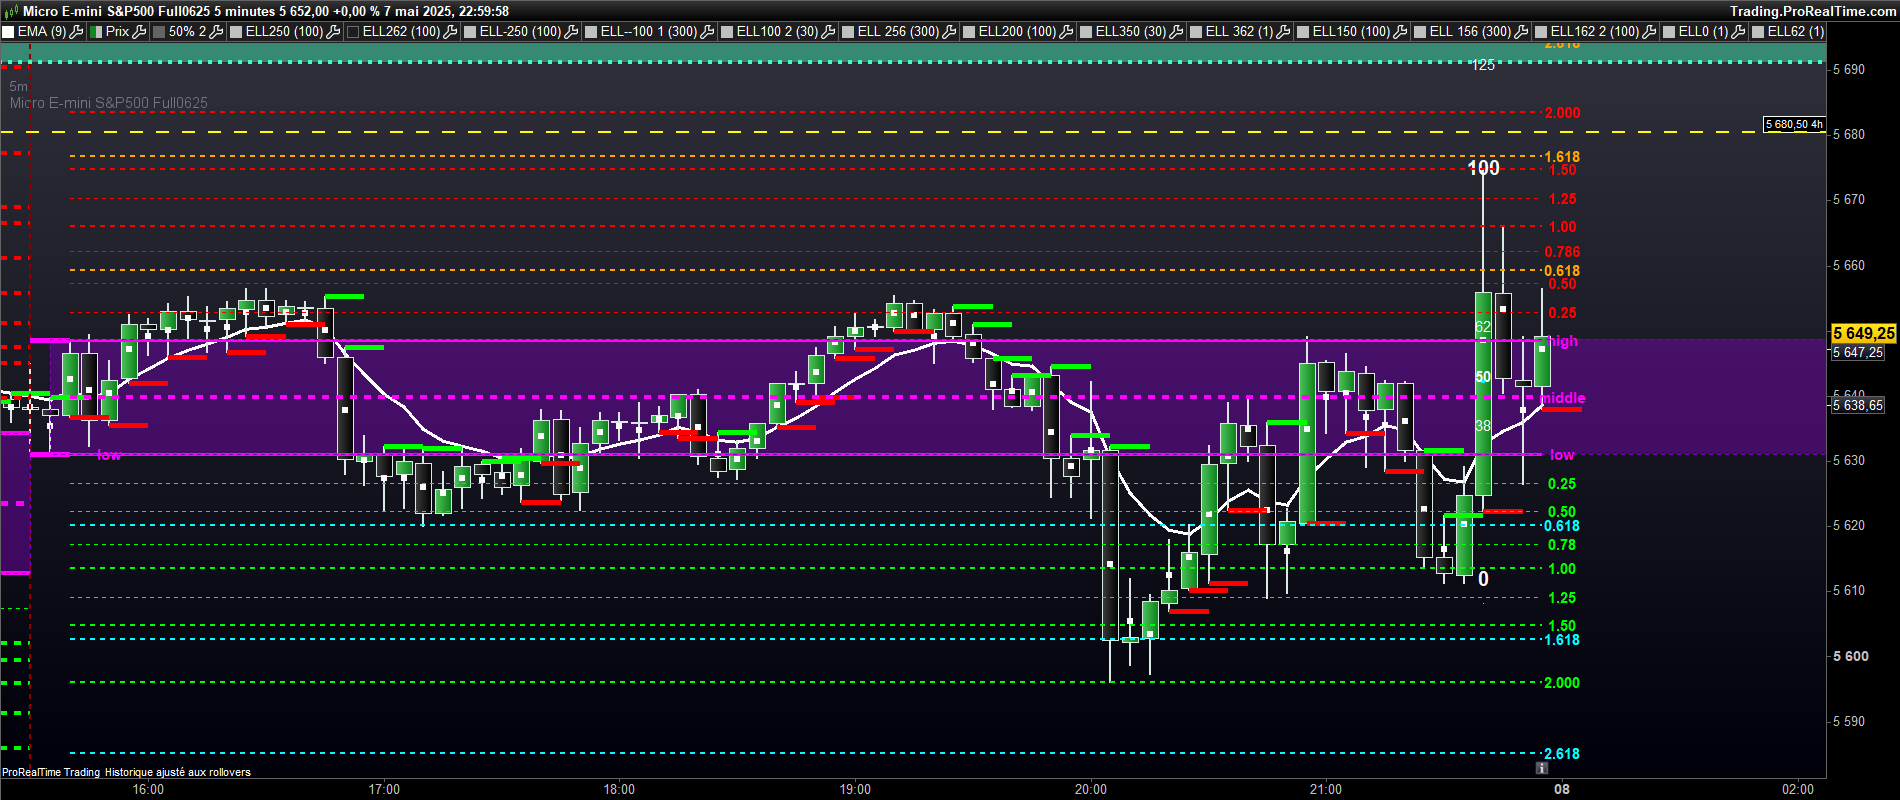Screen dimensions: 1900x800
Task: Click 'Historique ajusté aux rollovers' footer text
Action: coord(178,772)
